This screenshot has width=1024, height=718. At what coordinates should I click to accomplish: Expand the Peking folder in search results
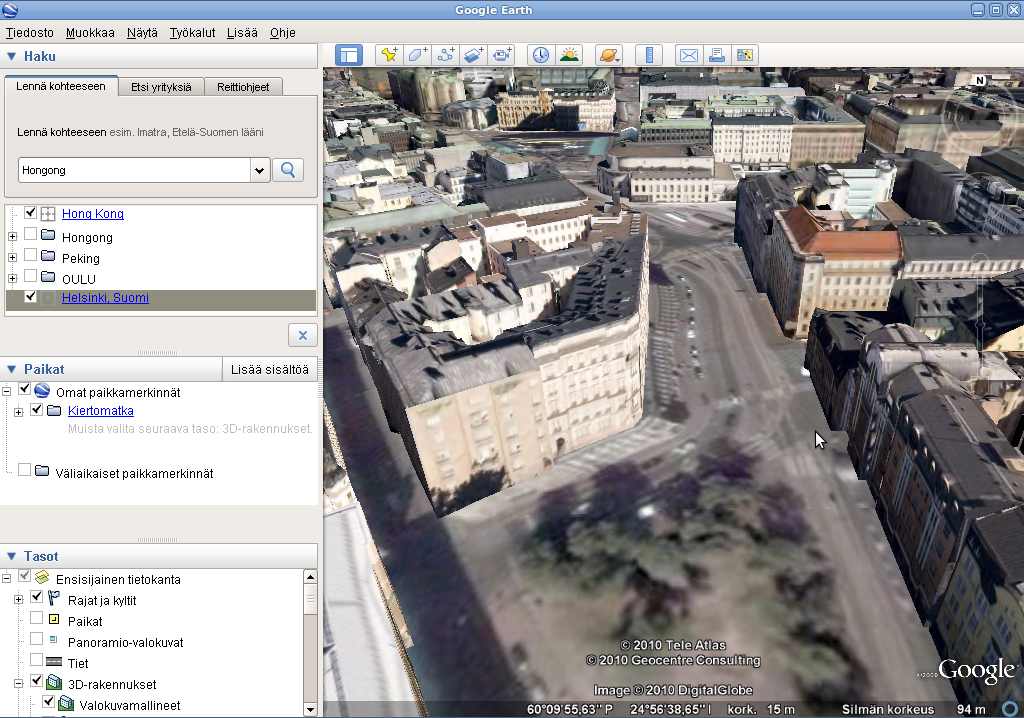pos(13,258)
